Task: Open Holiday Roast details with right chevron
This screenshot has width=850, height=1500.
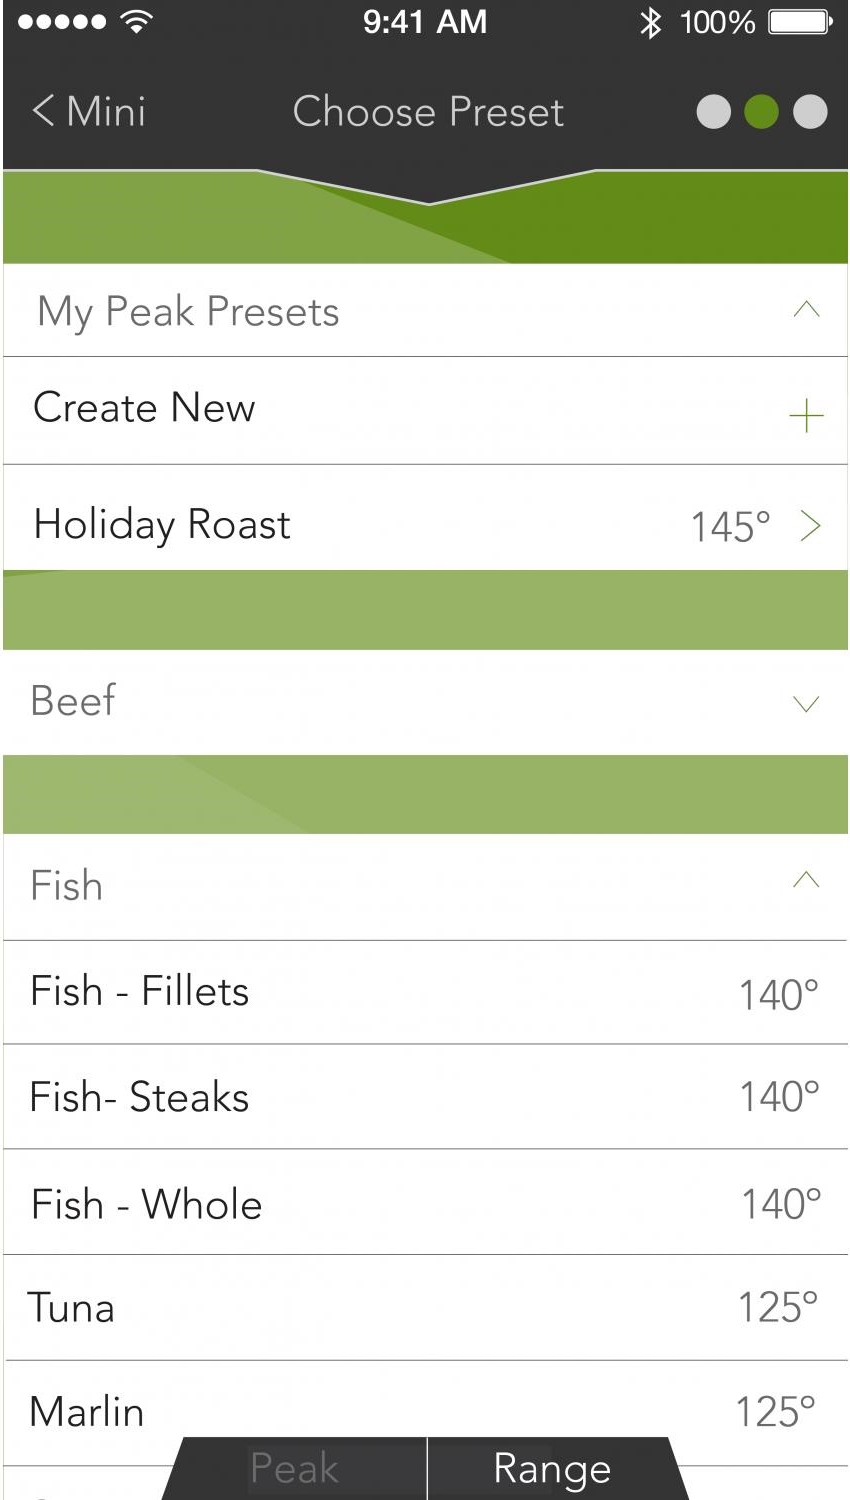Action: click(810, 525)
